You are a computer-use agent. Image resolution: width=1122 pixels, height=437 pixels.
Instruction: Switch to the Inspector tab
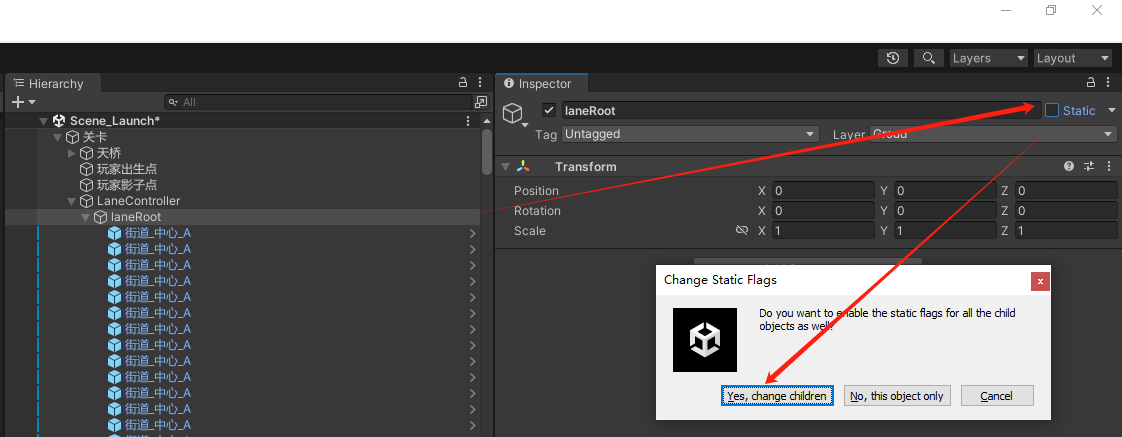[x=542, y=84]
